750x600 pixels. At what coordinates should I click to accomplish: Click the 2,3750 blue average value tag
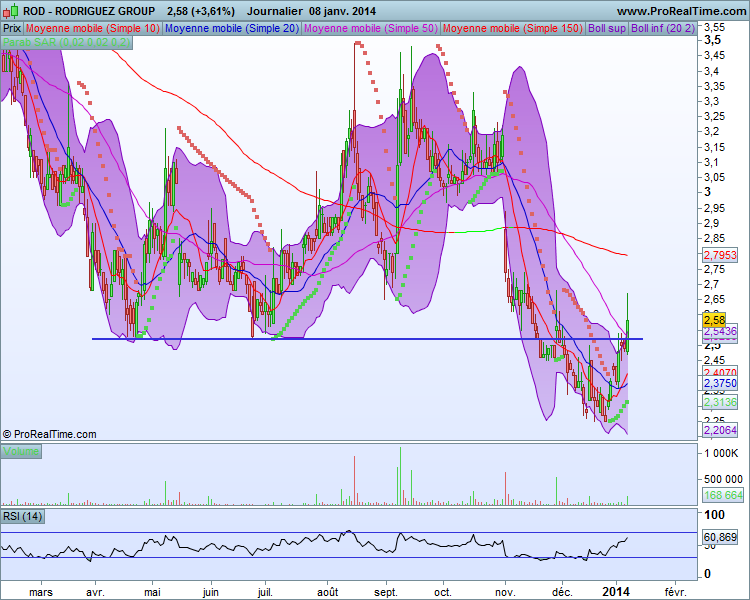tap(720, 383)
